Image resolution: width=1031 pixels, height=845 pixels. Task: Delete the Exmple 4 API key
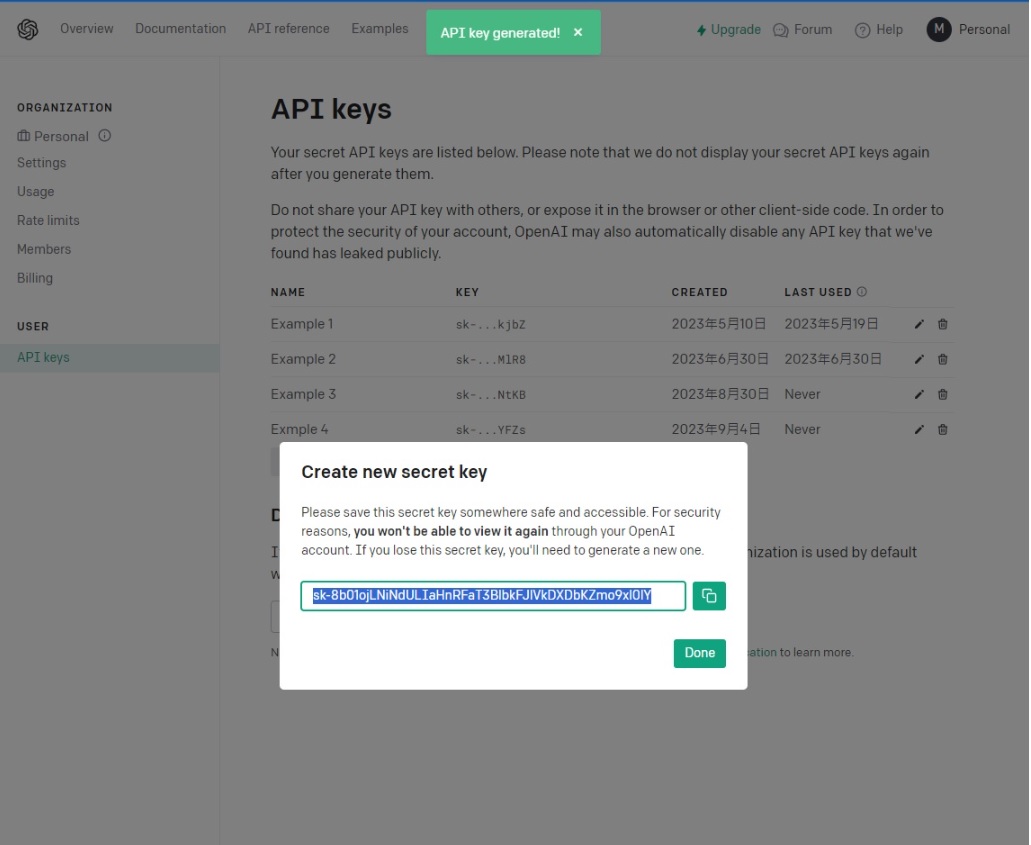point(942,429)
